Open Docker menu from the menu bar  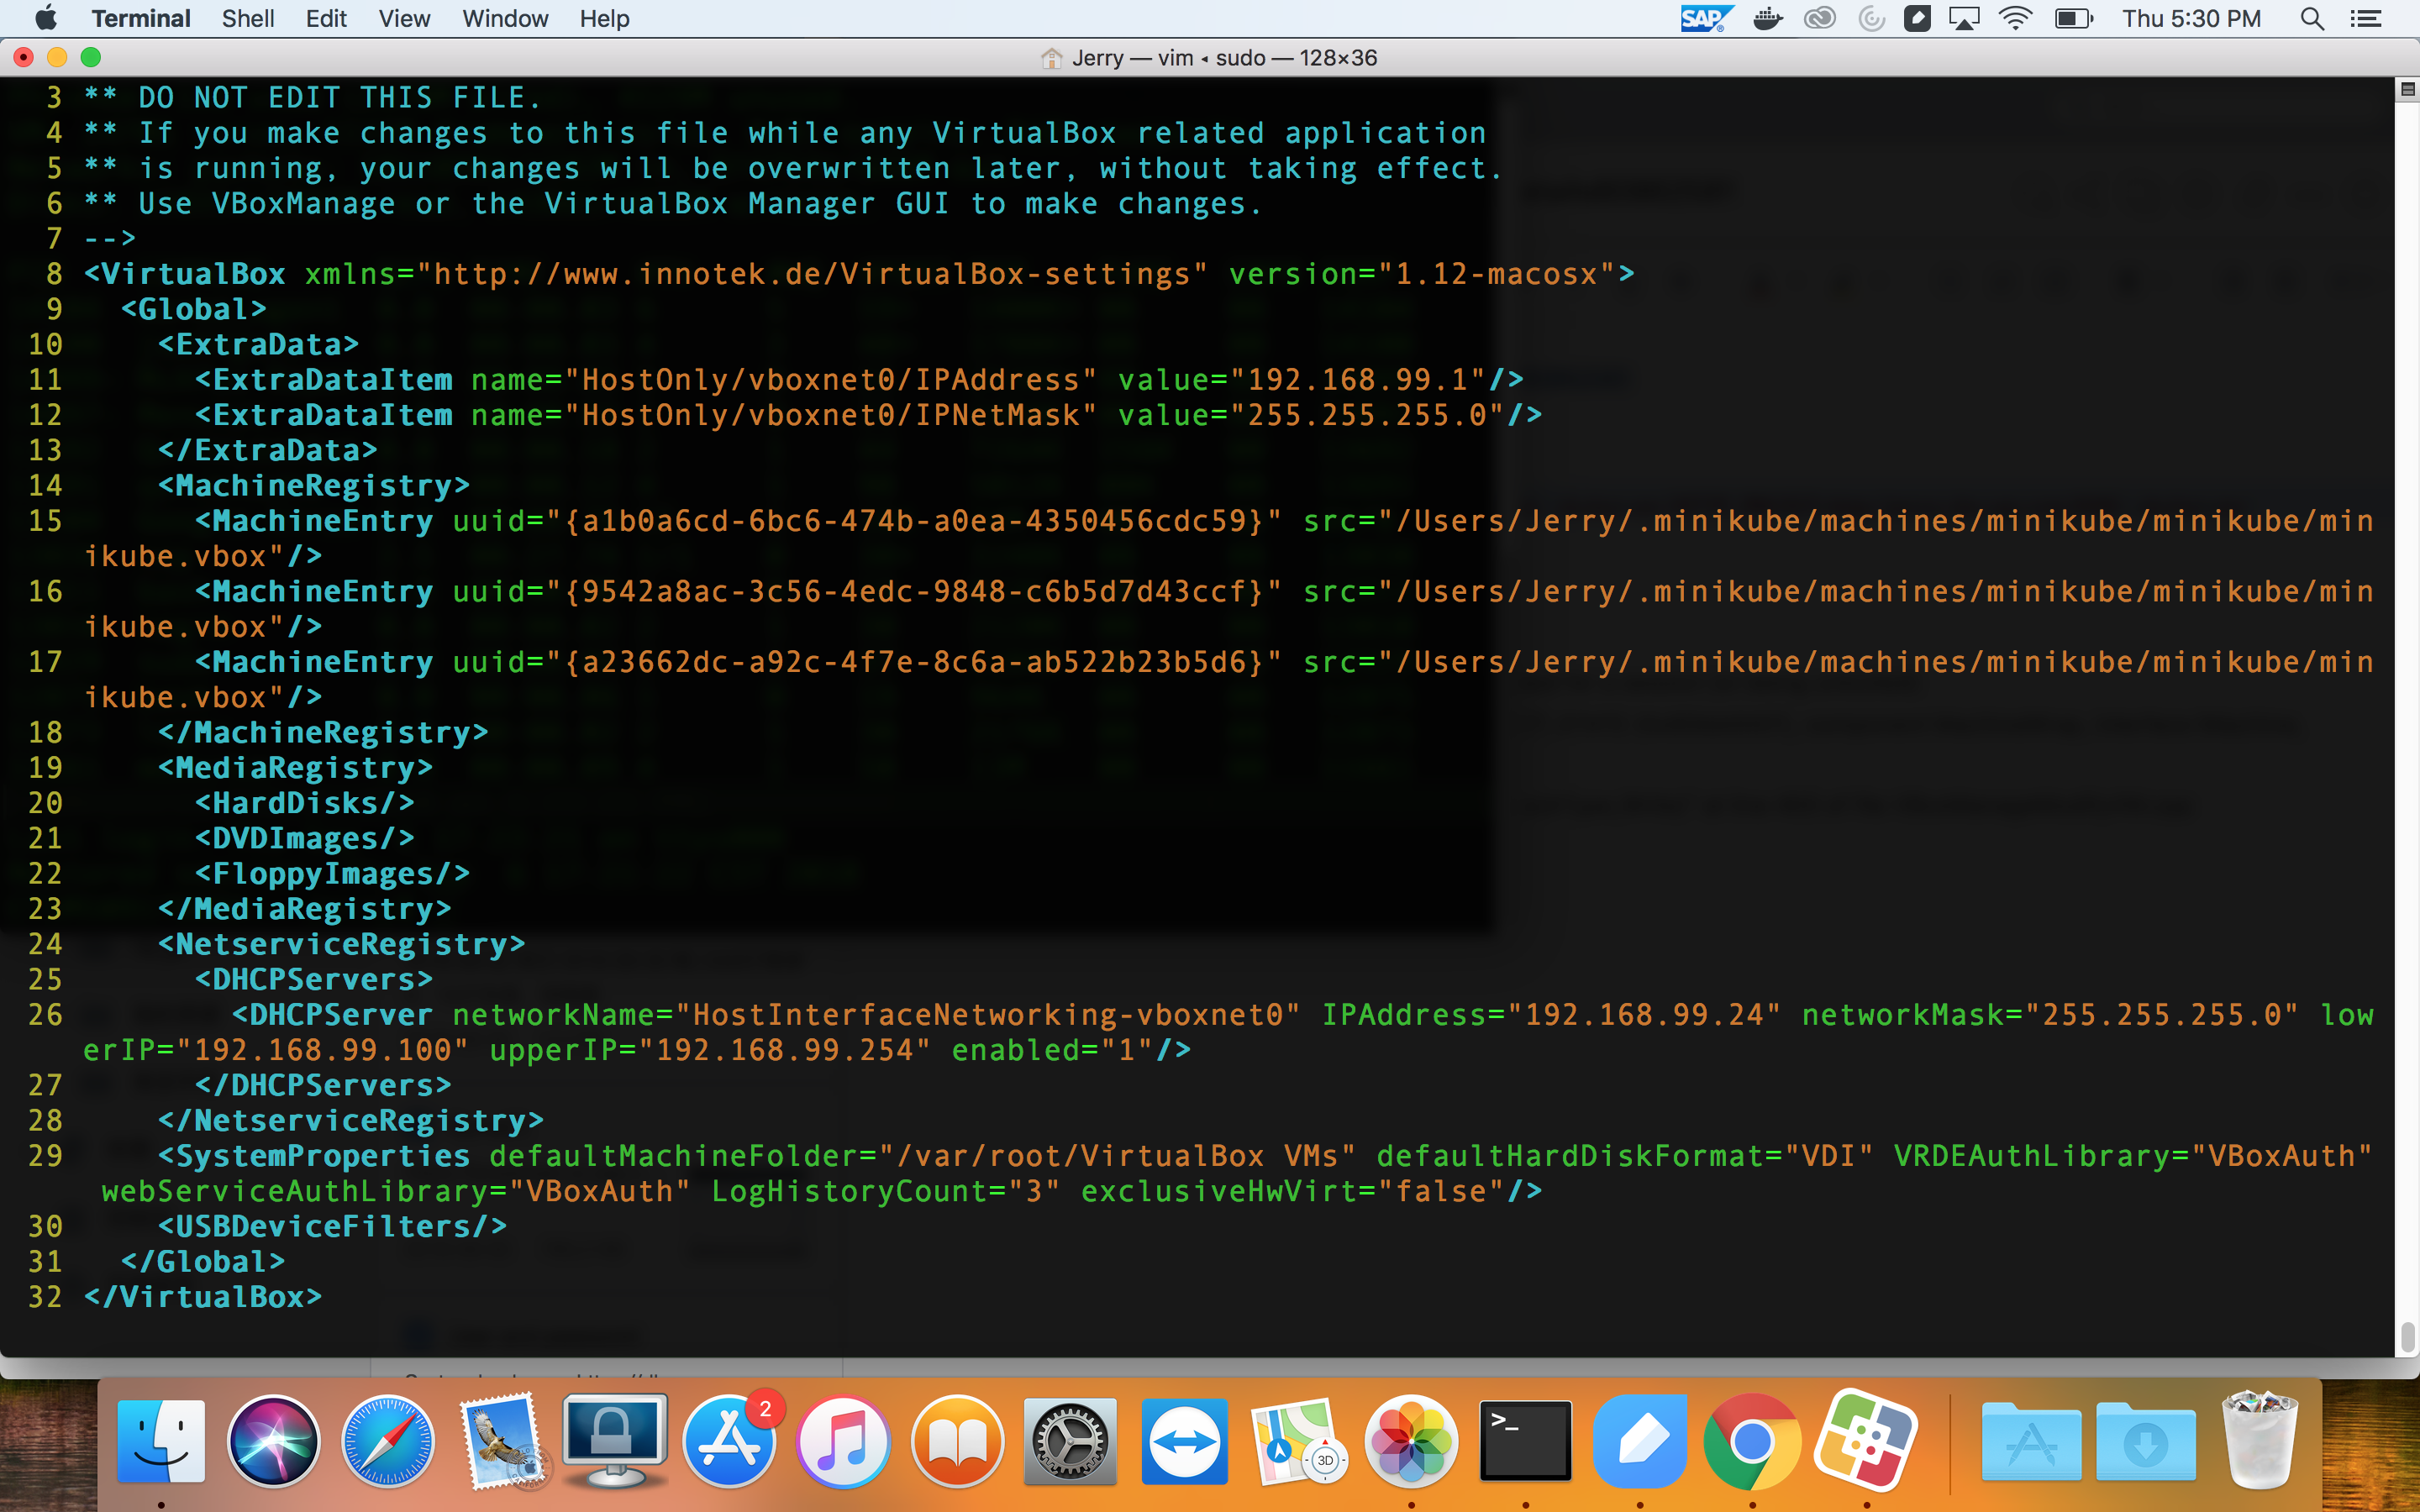(1768, 18)
